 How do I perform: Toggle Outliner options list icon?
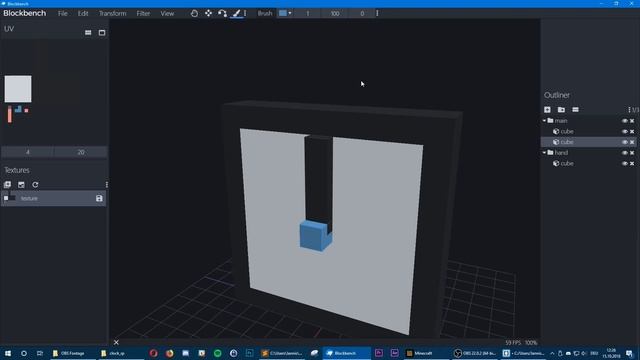[x=575, y=109]
